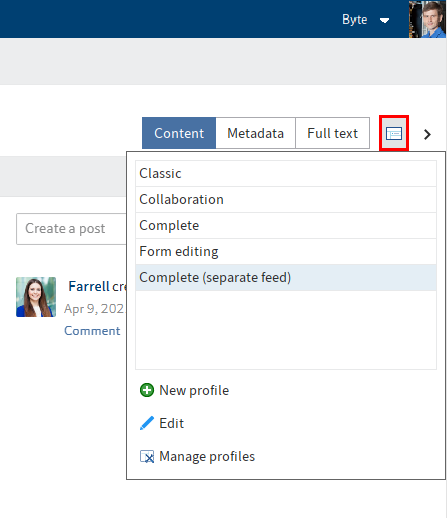
Task: Click Farrell's avatar picture
Action: [x=36, y=297]
